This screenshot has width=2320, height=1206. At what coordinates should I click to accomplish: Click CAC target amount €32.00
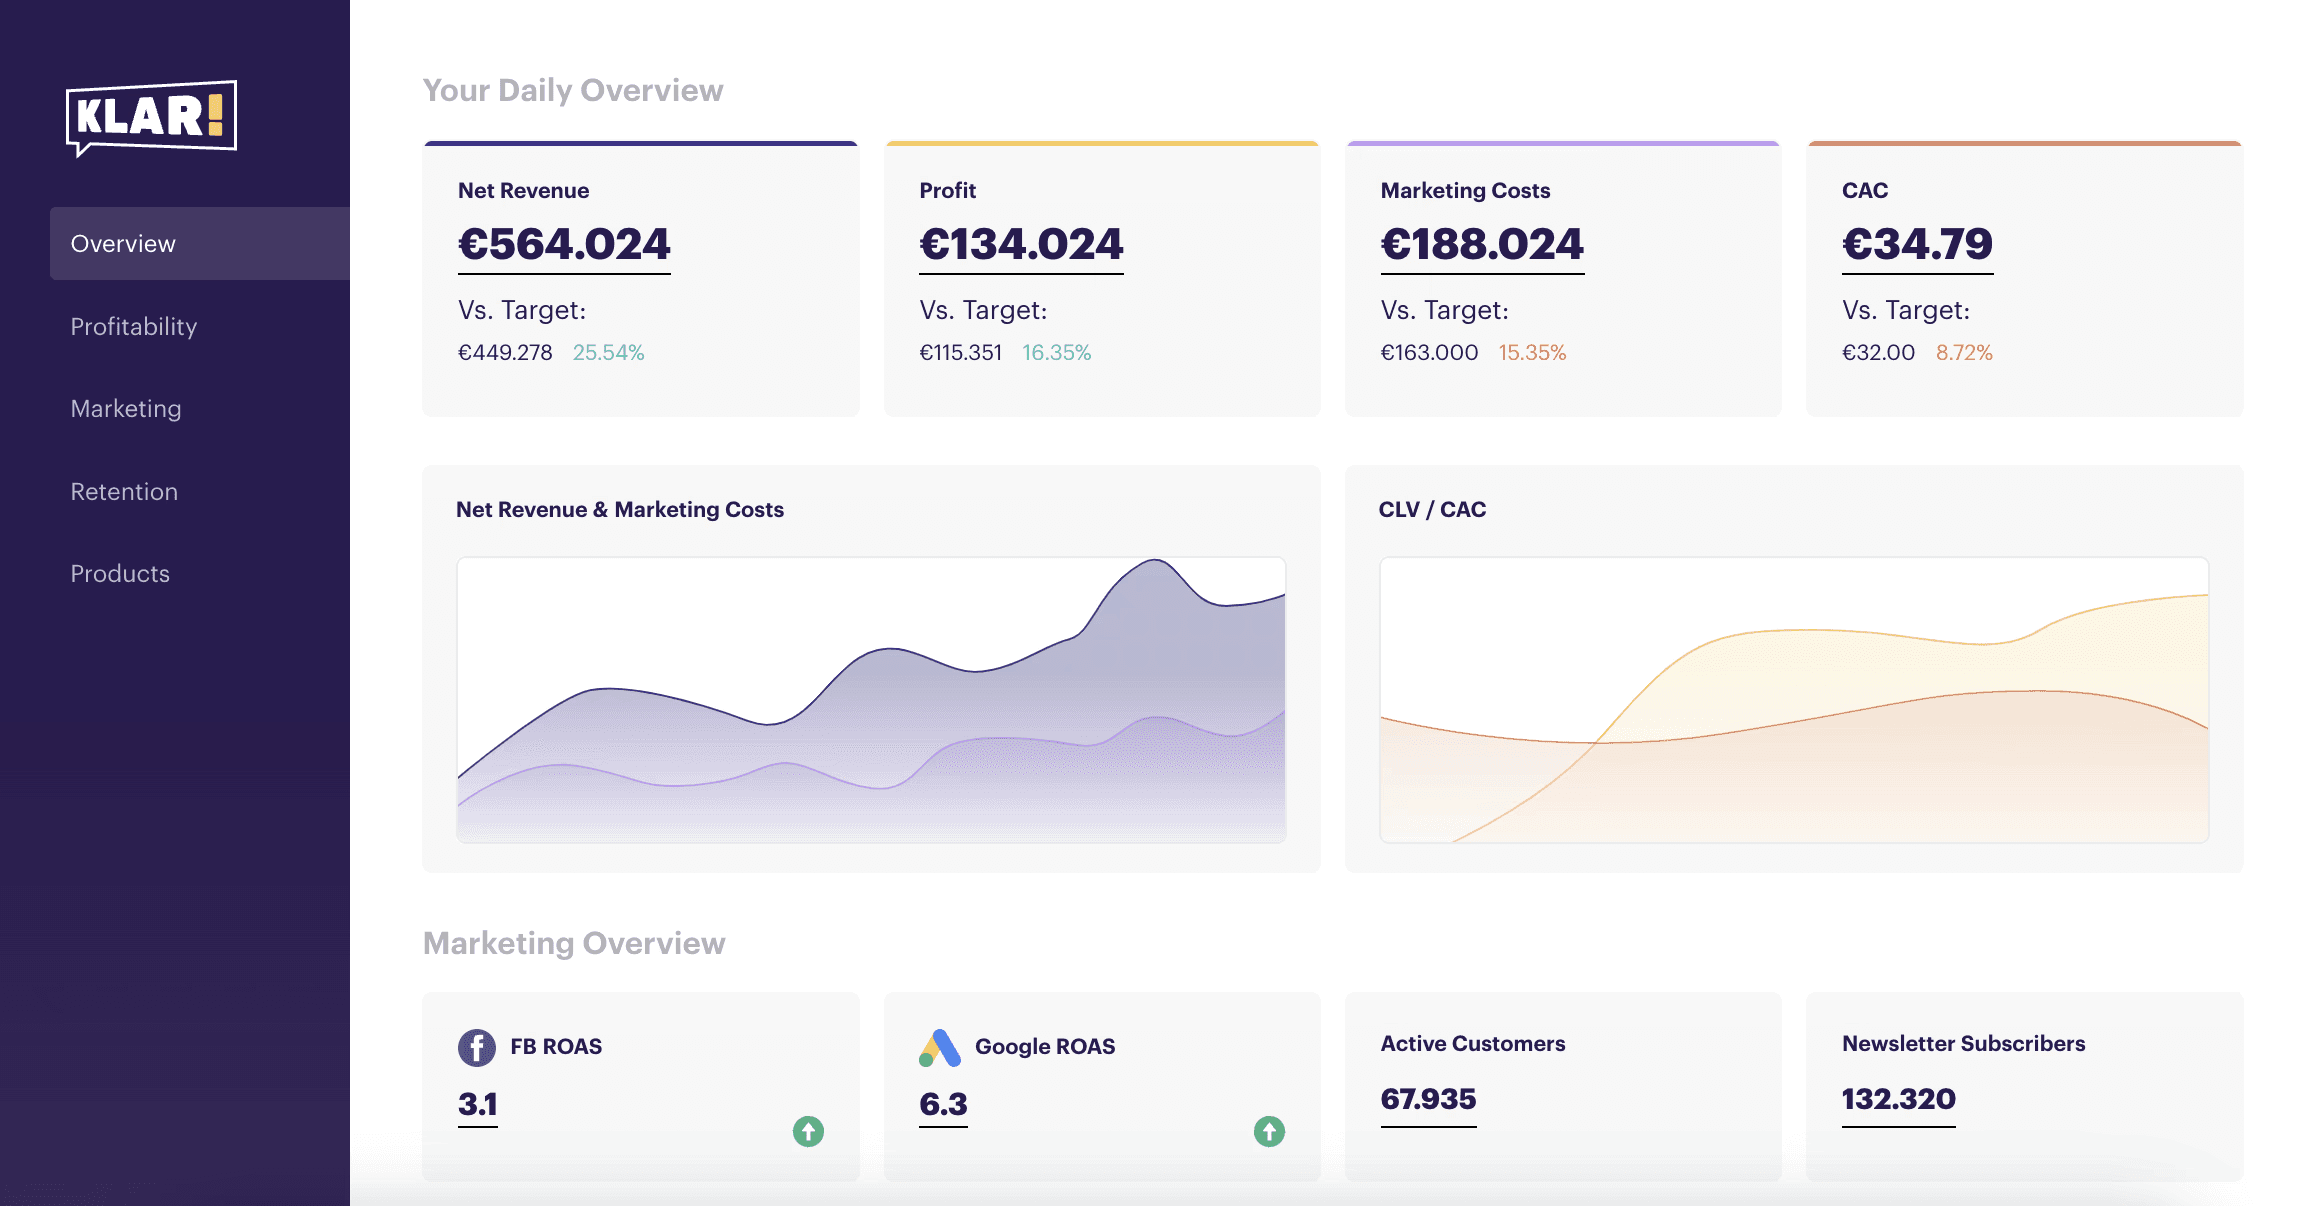1878,353
